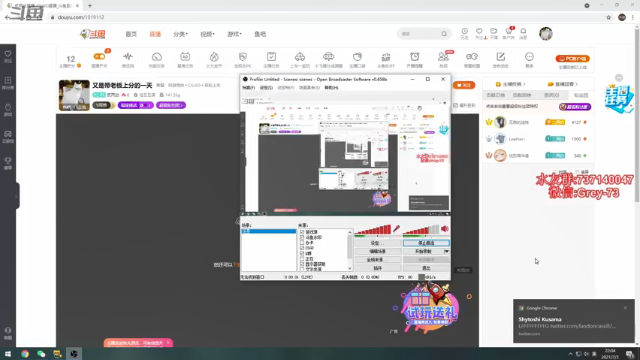Toggle the CSGO source checkbox in OBS
Screen dimensions: 640x360
tap(302, 248)
